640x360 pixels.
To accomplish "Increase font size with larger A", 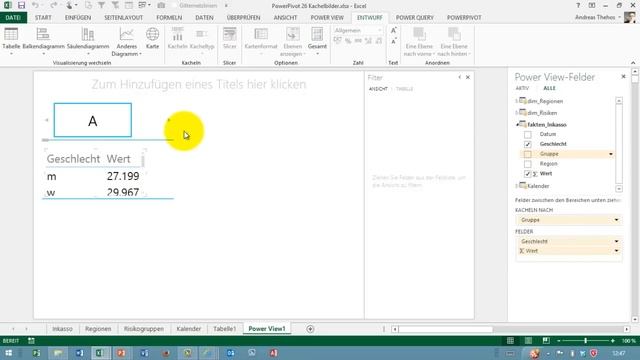I will point(393,31).
